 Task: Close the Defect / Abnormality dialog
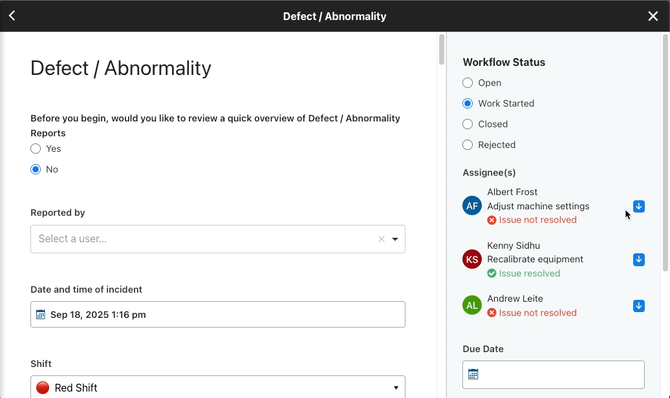pos(653,16)
